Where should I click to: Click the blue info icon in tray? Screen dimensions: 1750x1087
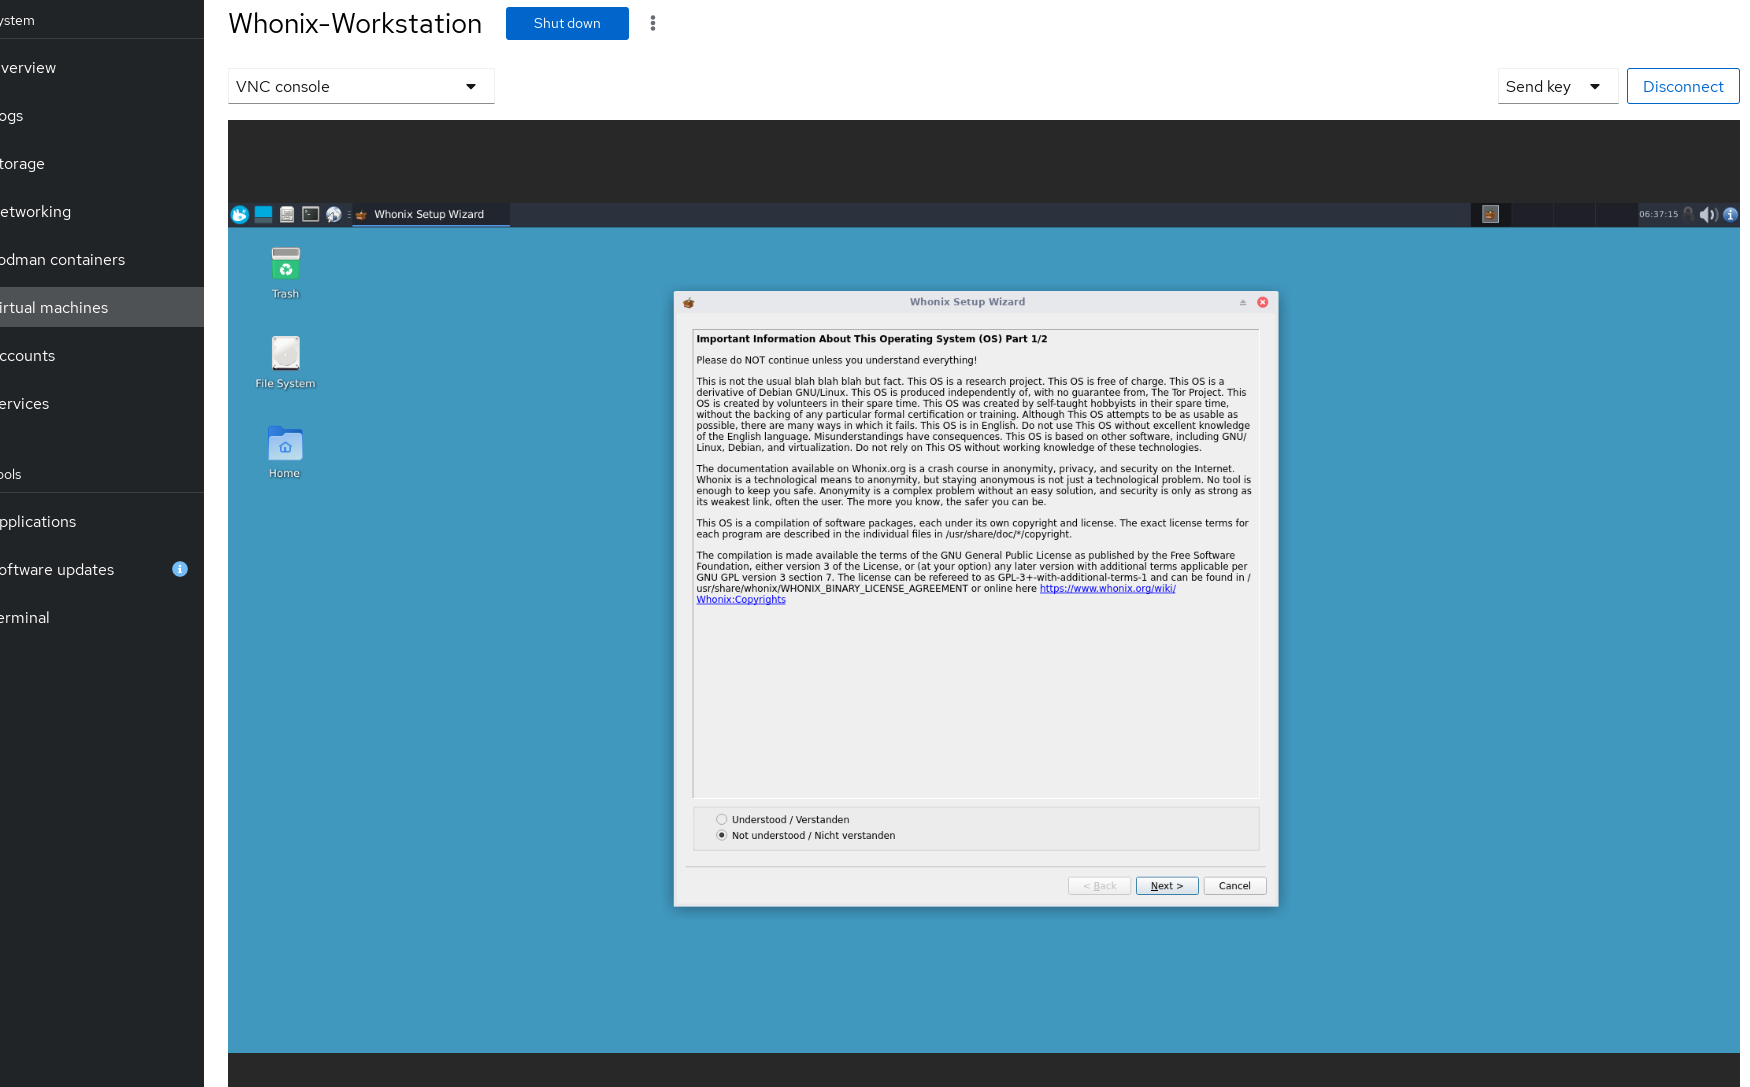point(1730,214)
